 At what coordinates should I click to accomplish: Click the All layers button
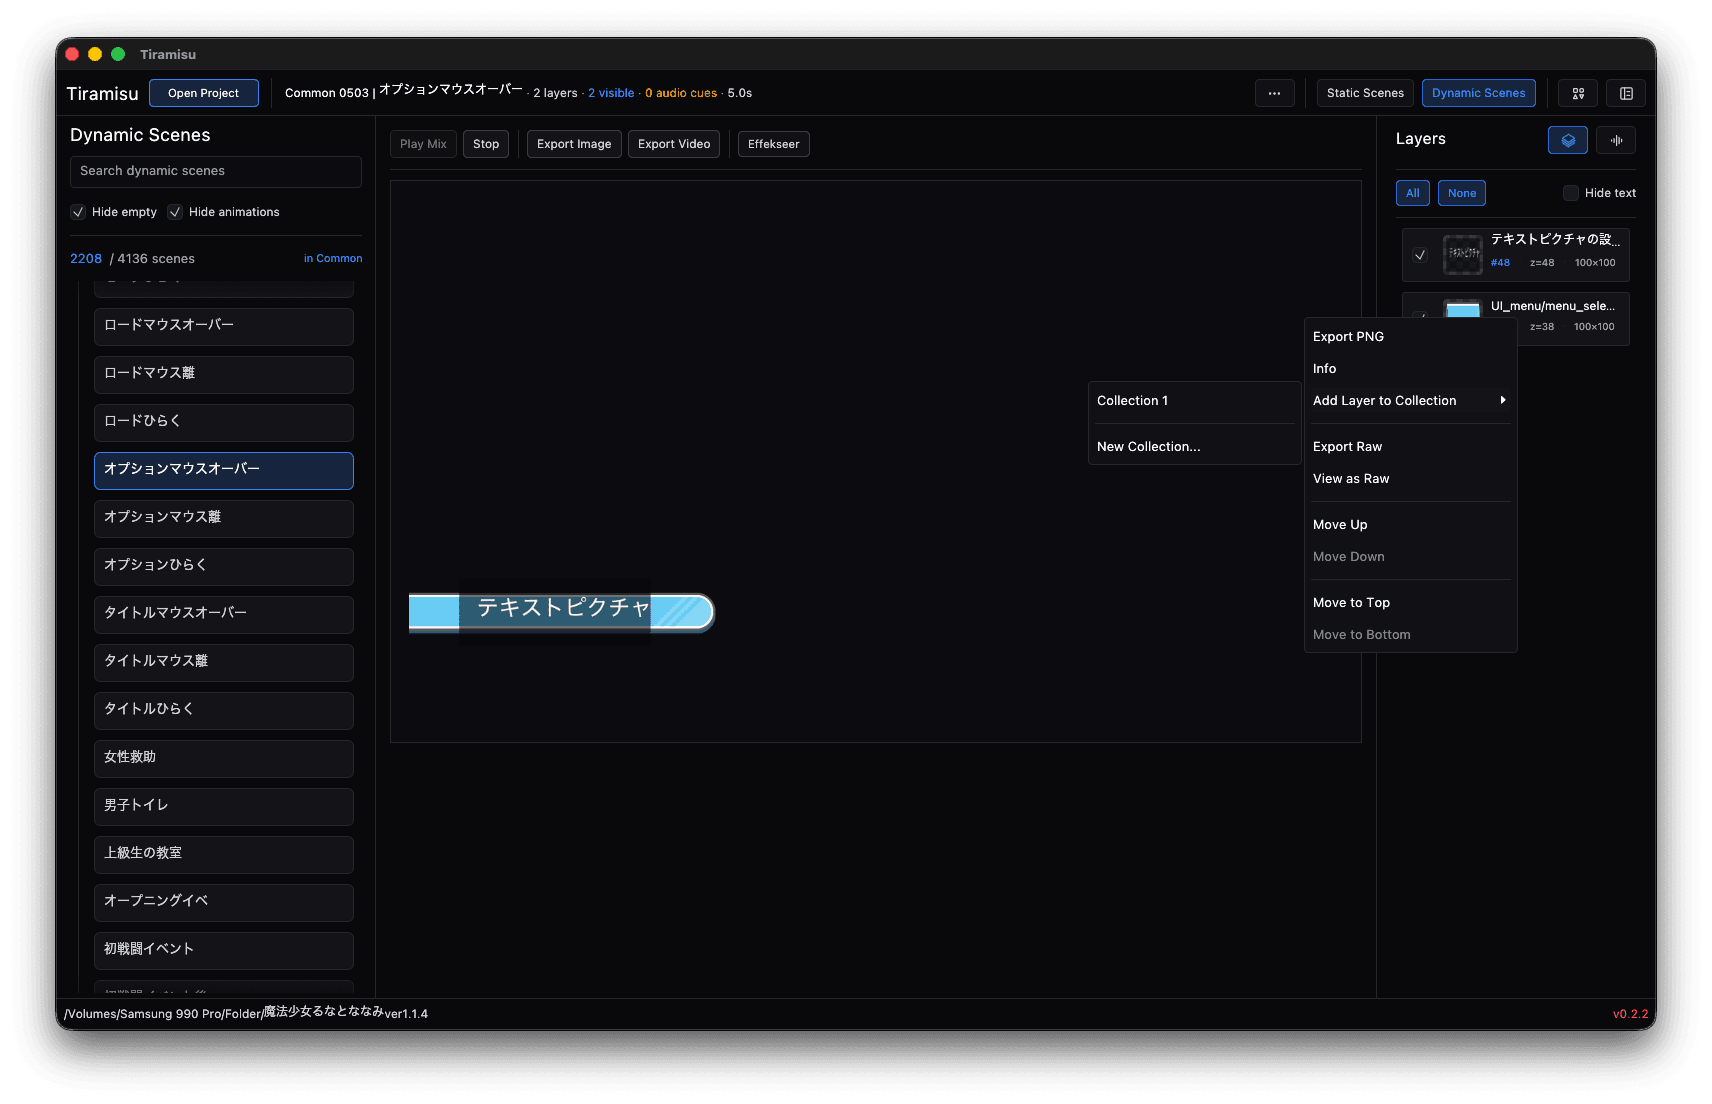pyautogui.click(x=1413, y=193)
